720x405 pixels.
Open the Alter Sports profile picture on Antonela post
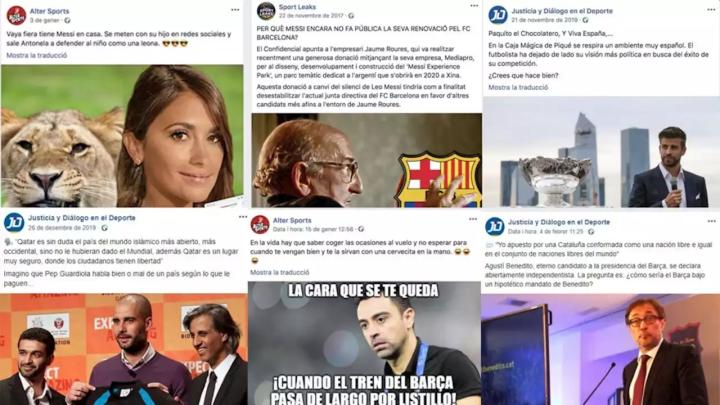pos(16,16)
